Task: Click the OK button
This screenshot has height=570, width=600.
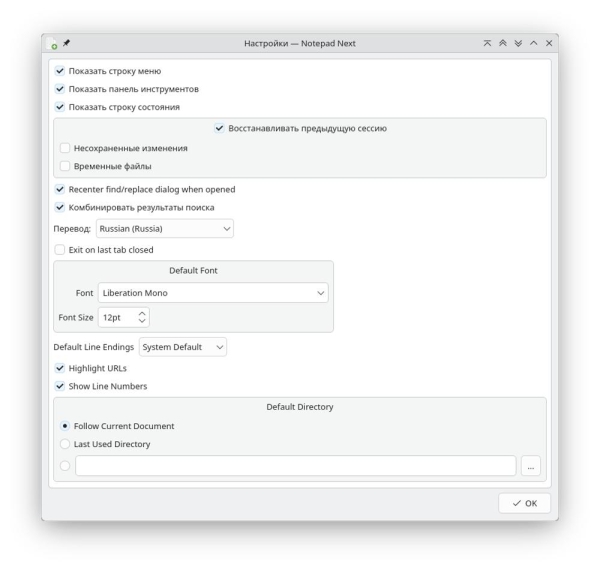Action: pos(525,503)
